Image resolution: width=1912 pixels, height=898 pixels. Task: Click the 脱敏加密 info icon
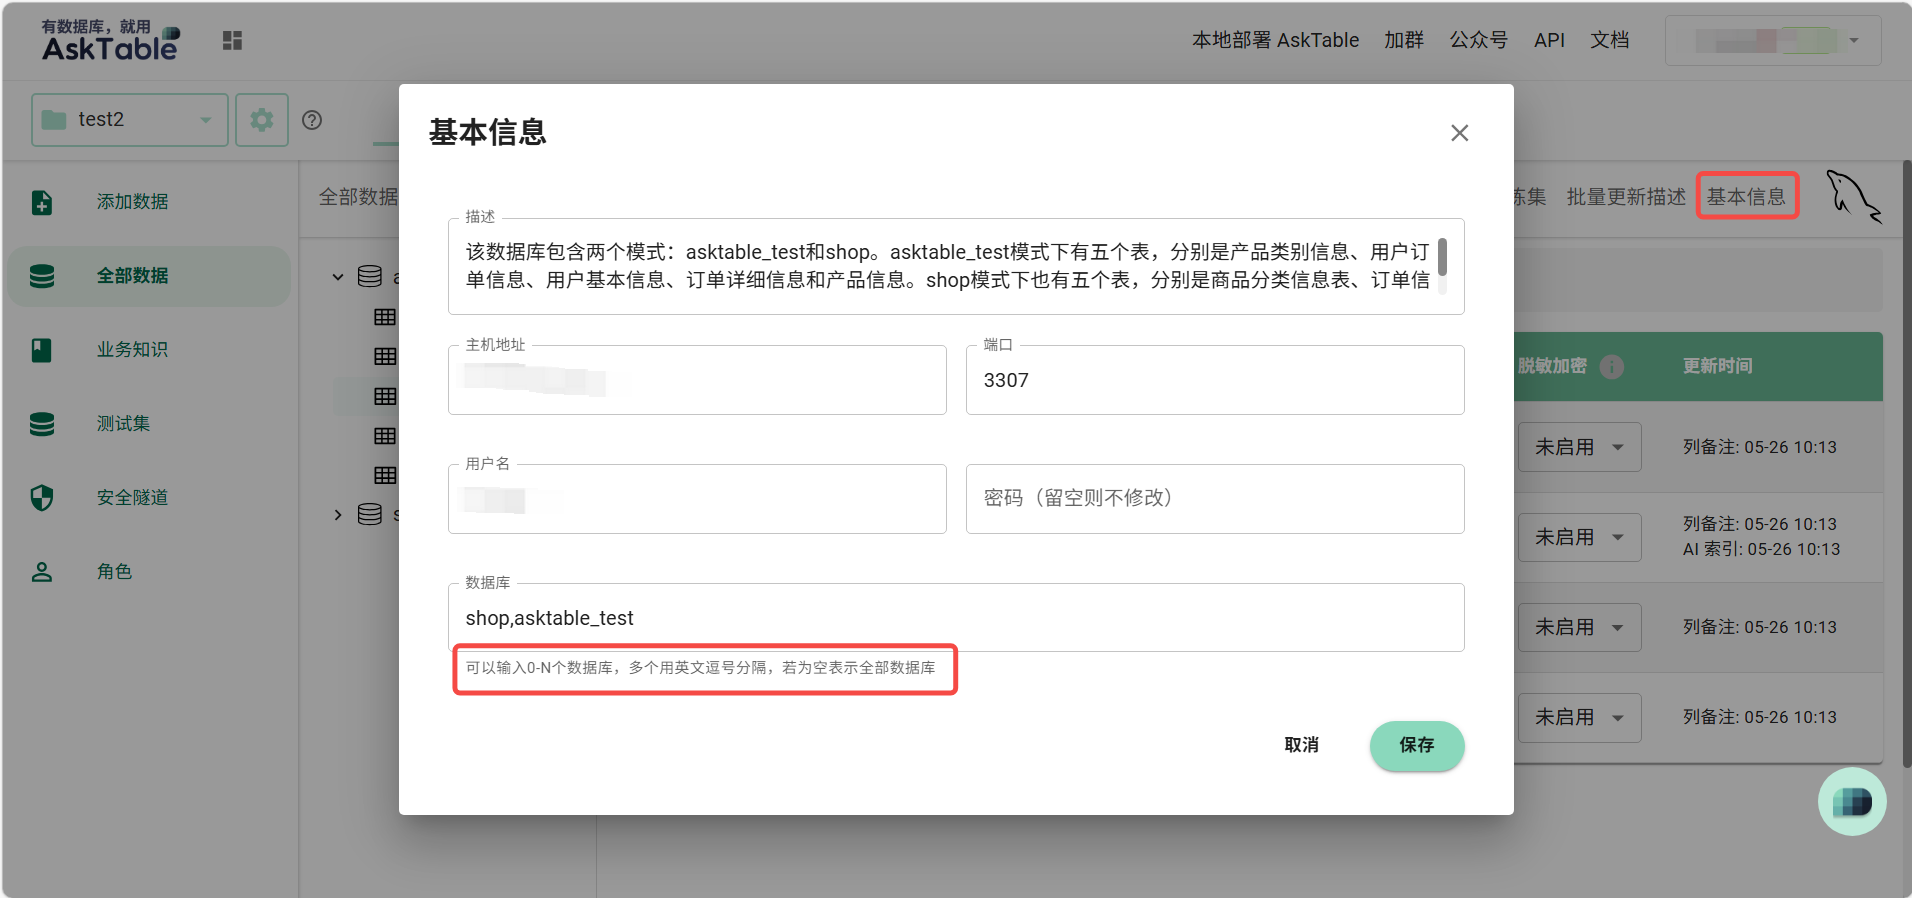point(1612,366)
